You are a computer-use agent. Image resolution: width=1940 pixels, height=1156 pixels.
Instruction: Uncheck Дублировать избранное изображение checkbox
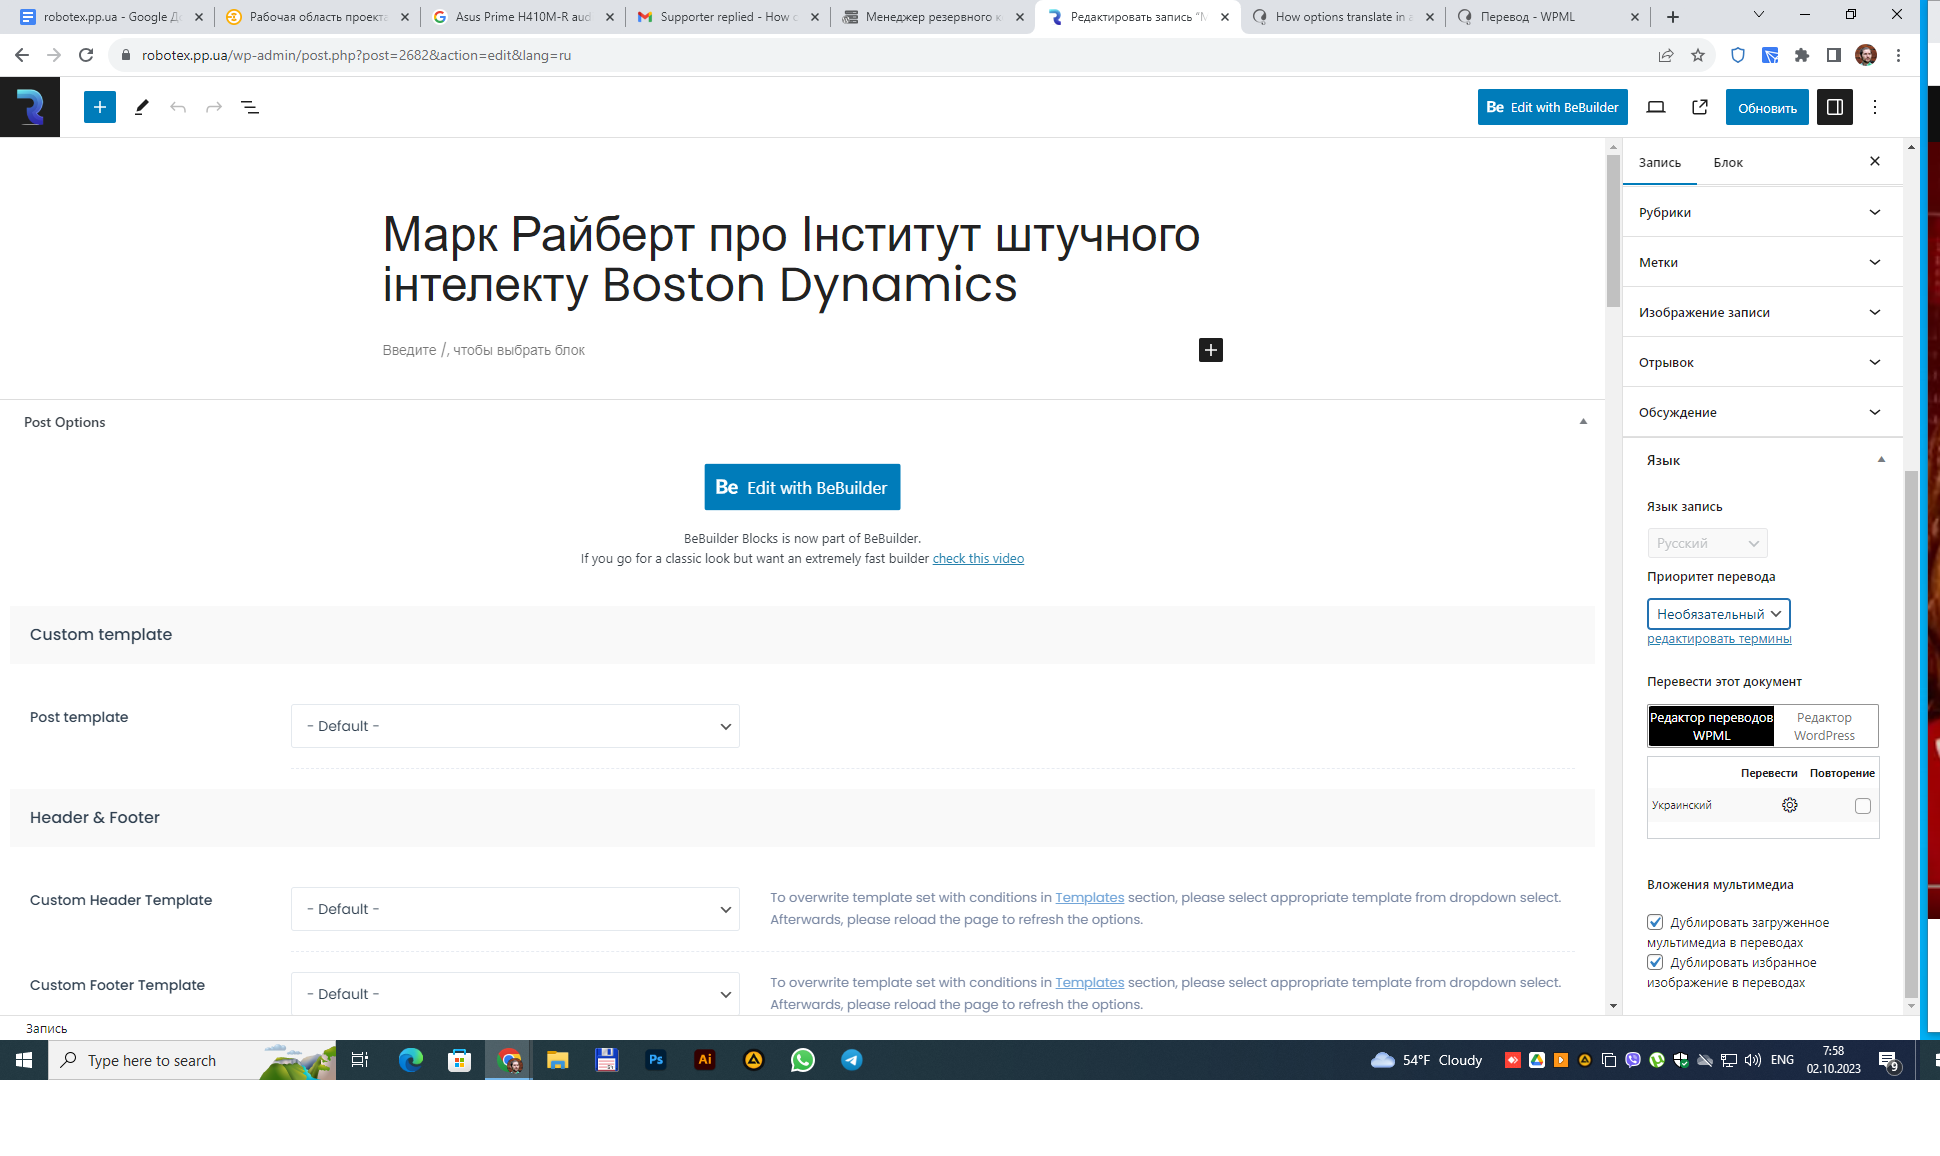(x=1655, y=962)
